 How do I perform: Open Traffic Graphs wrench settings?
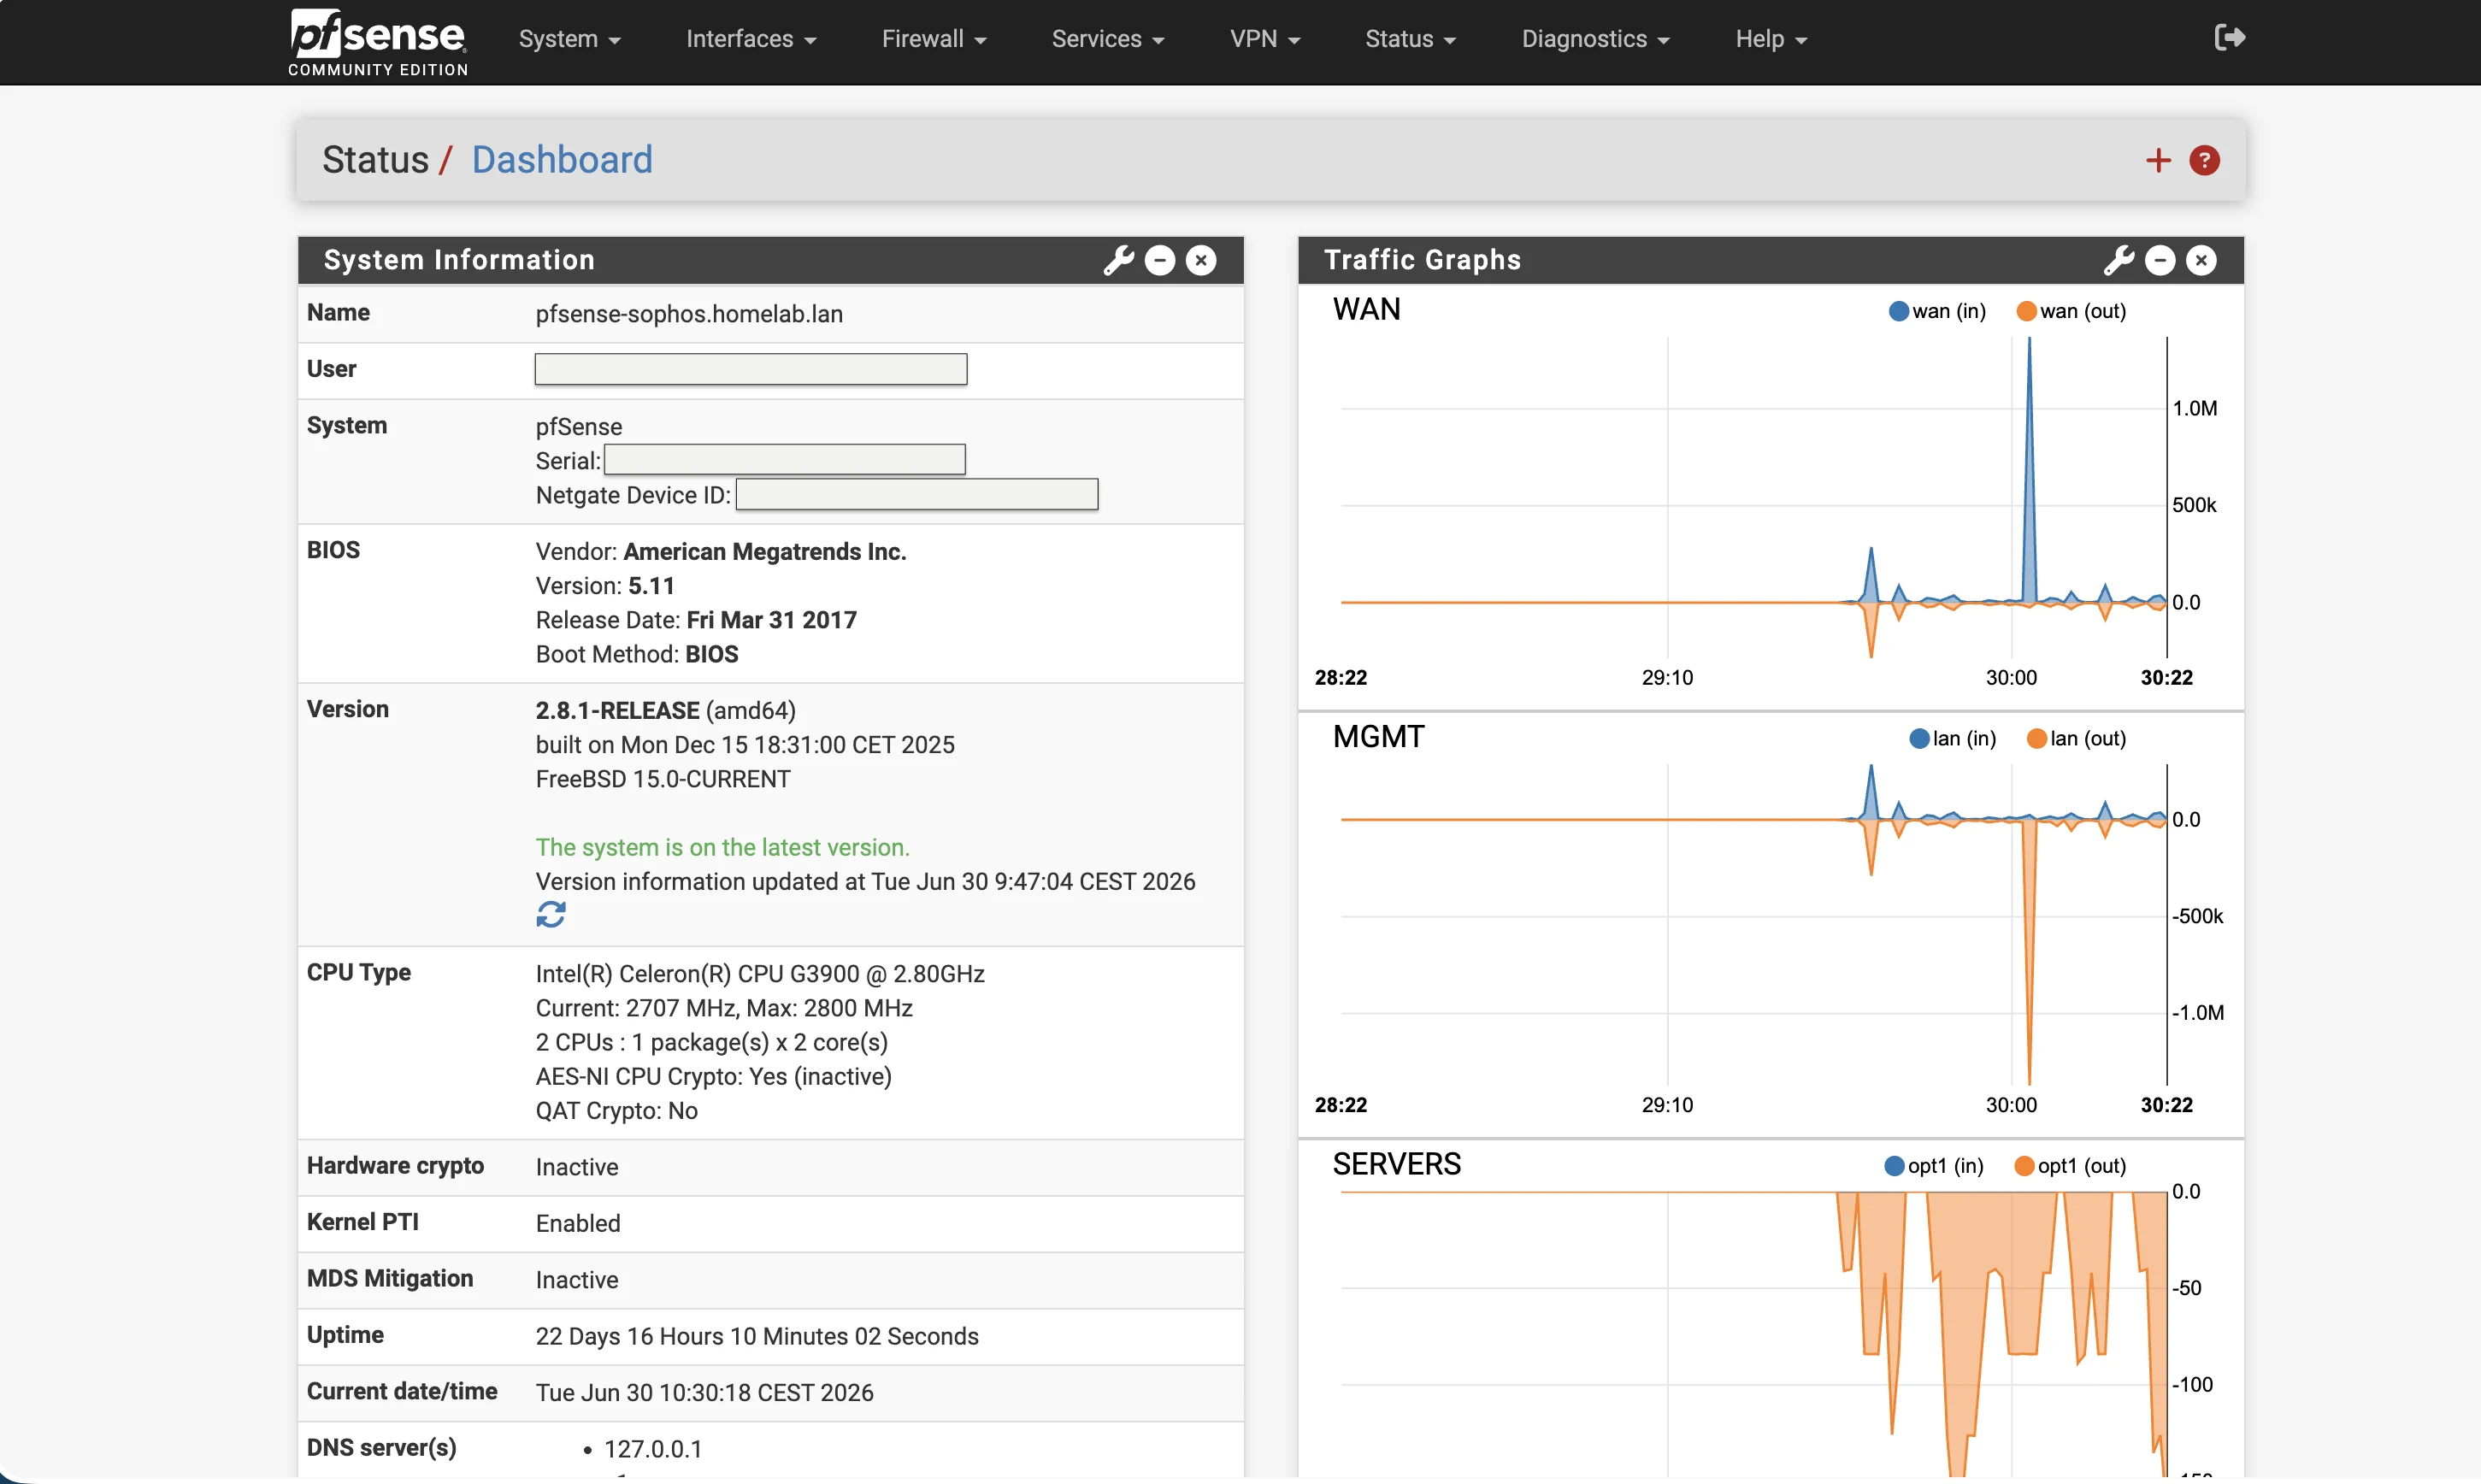(2118, 260)
